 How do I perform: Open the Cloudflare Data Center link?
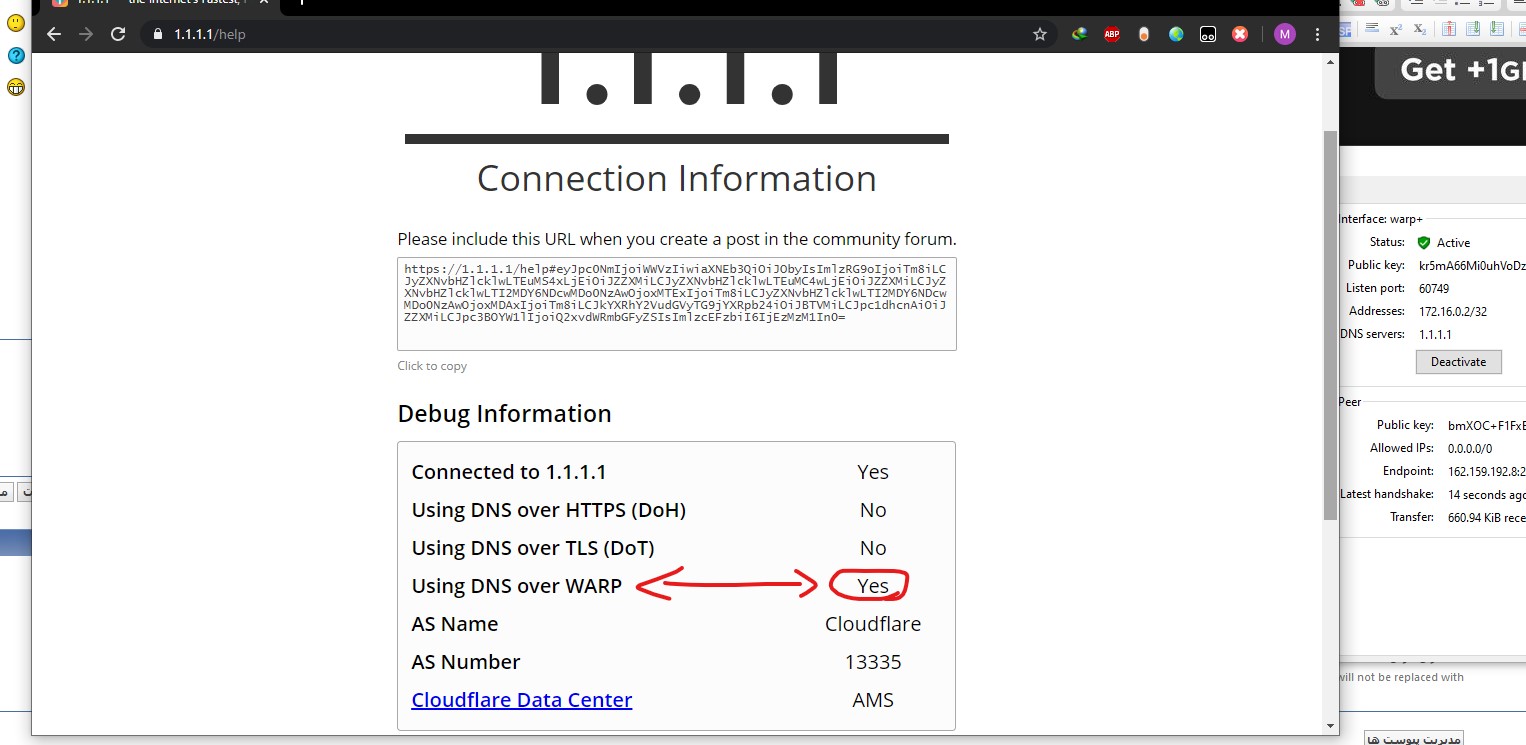click(x=521, y=700)
